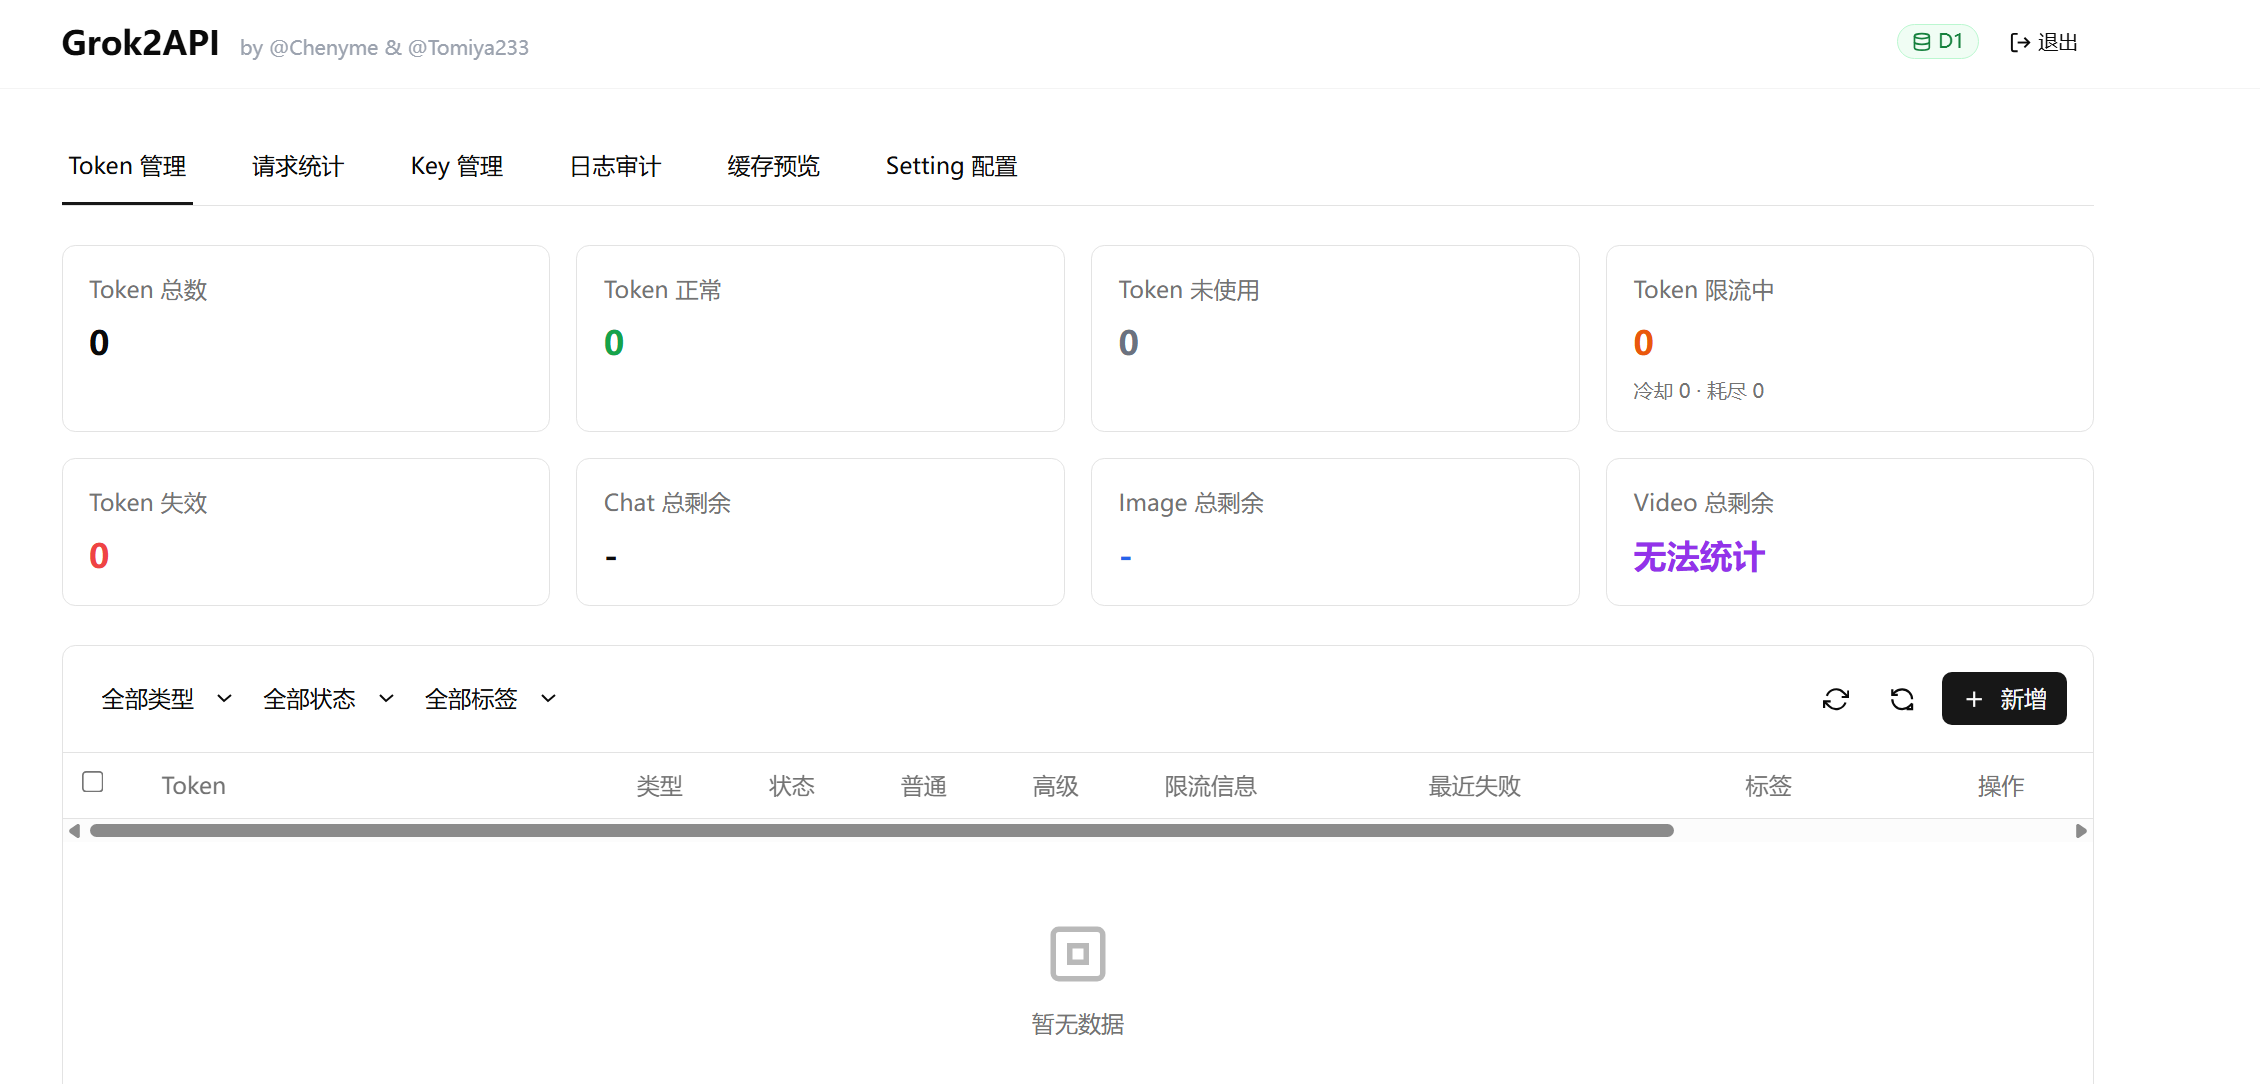Open the Setting 配置 tab
Image resolution: width=2260 pixels, height=1084 pixels.
951,166
